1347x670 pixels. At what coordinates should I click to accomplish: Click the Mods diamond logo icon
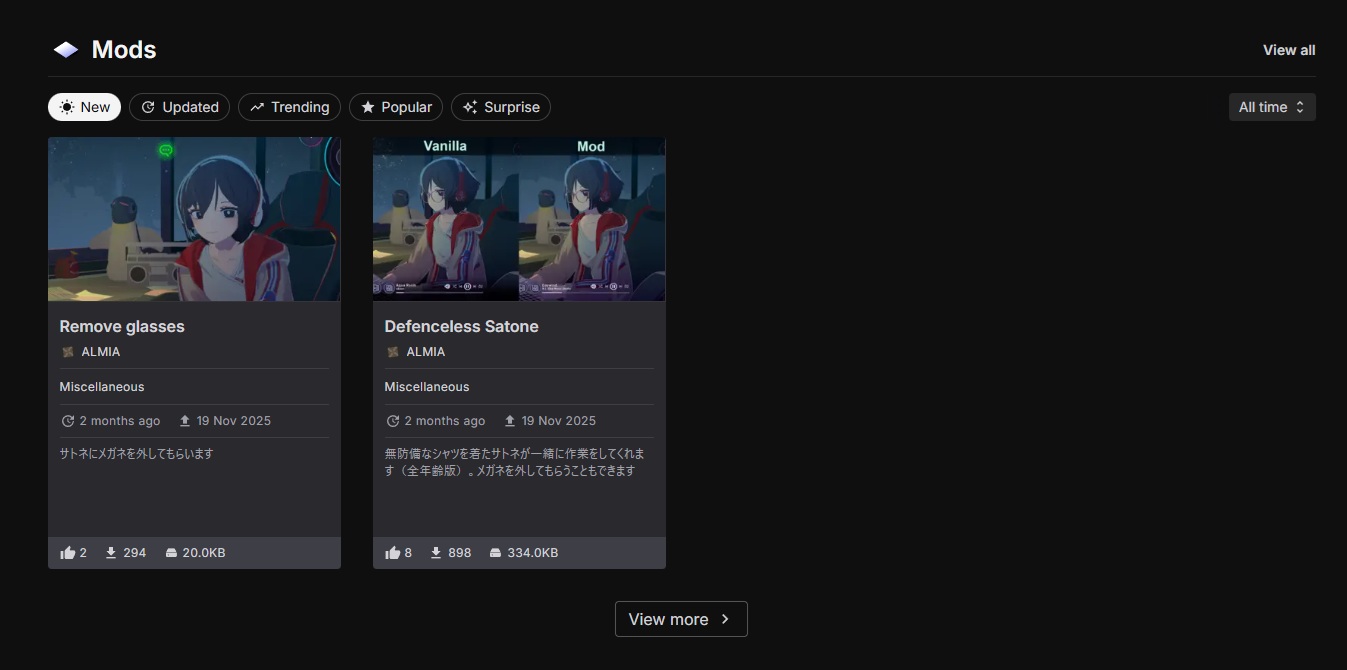tap(66, 50)
